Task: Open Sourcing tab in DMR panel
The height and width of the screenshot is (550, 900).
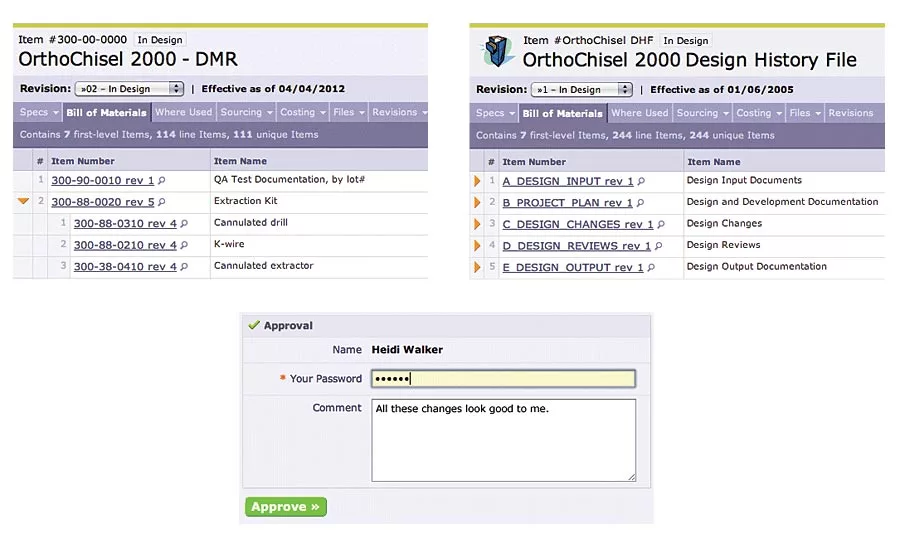Action: [x=246, y=112]
